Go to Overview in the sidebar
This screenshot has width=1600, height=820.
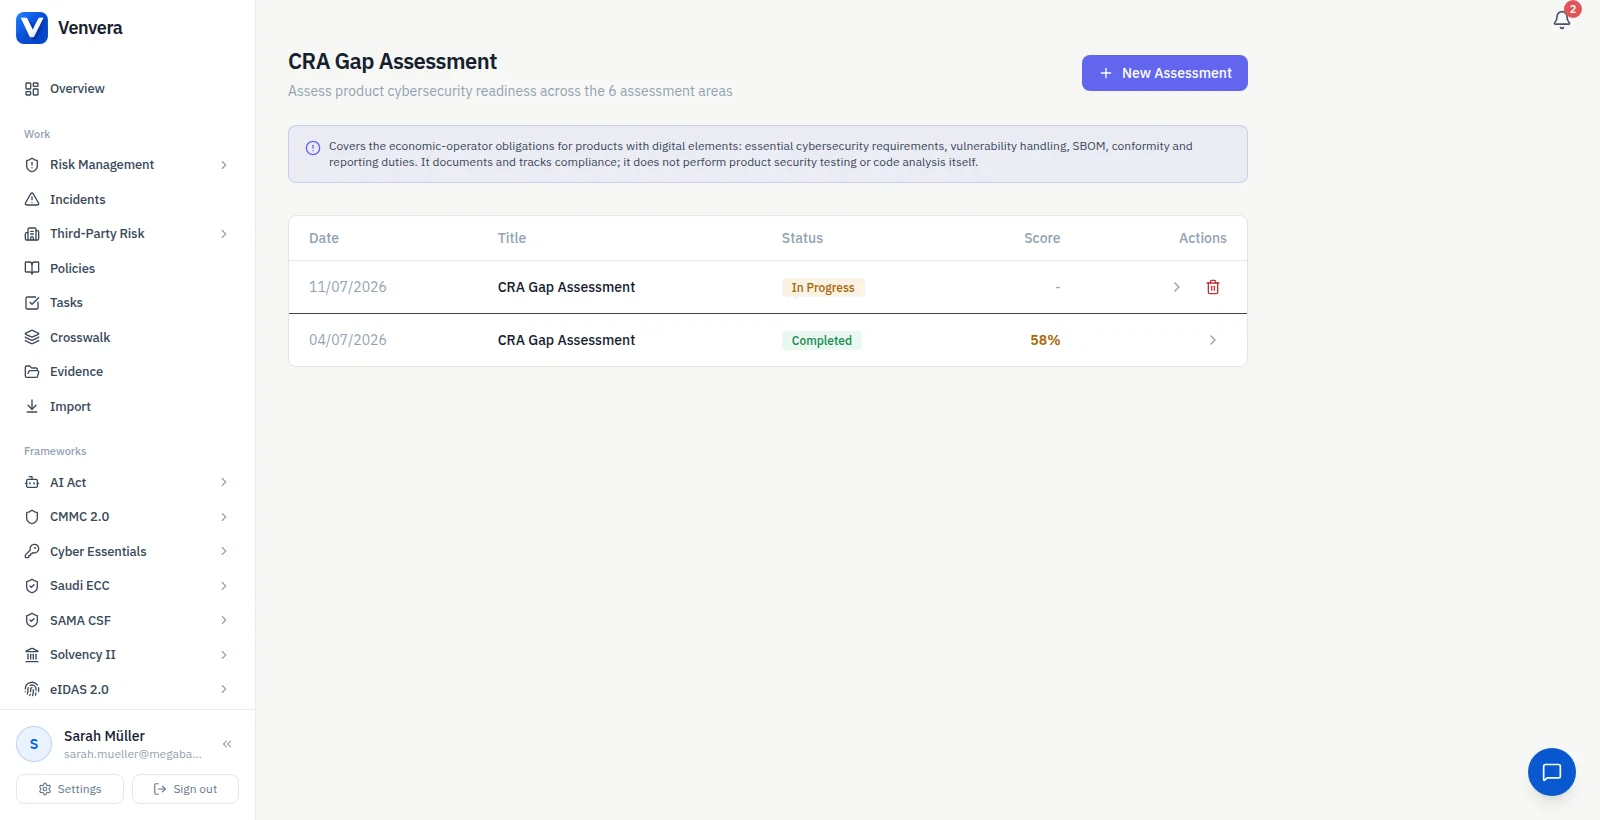127,89
